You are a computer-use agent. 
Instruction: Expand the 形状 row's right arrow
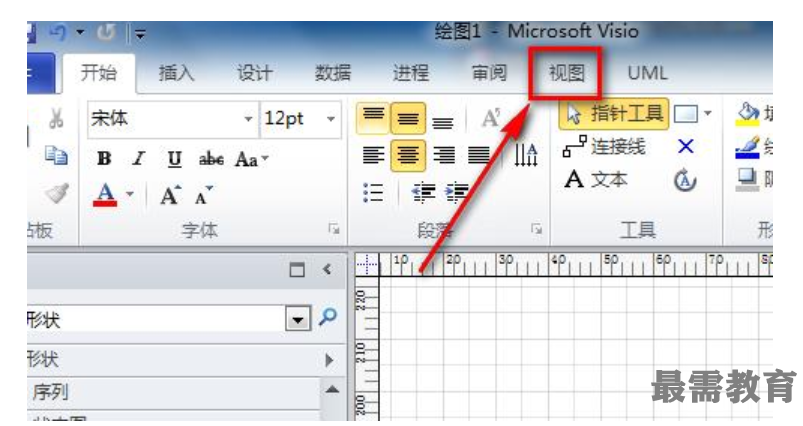pyautogui.click(x=329, y=360)
